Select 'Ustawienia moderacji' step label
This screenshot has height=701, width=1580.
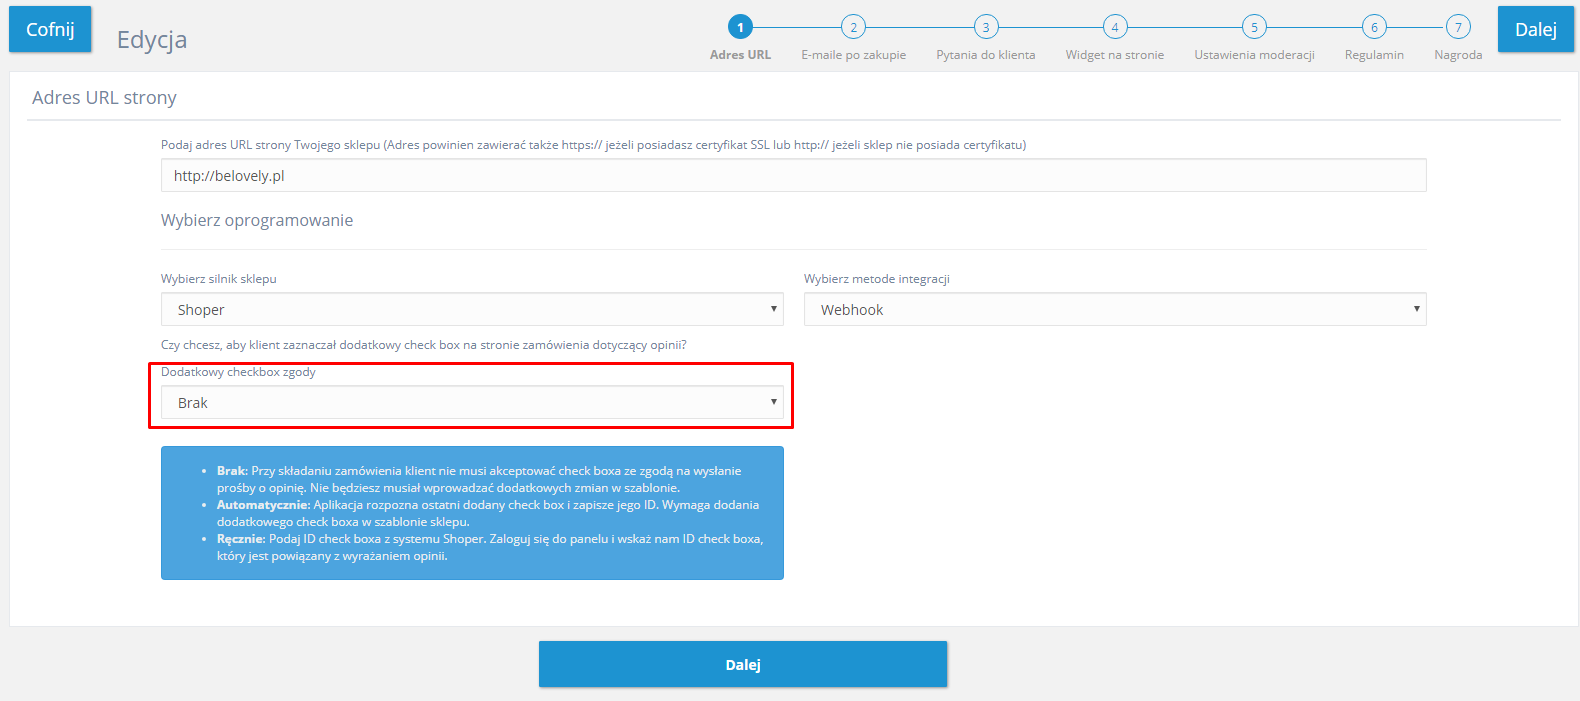point(1254,55)
